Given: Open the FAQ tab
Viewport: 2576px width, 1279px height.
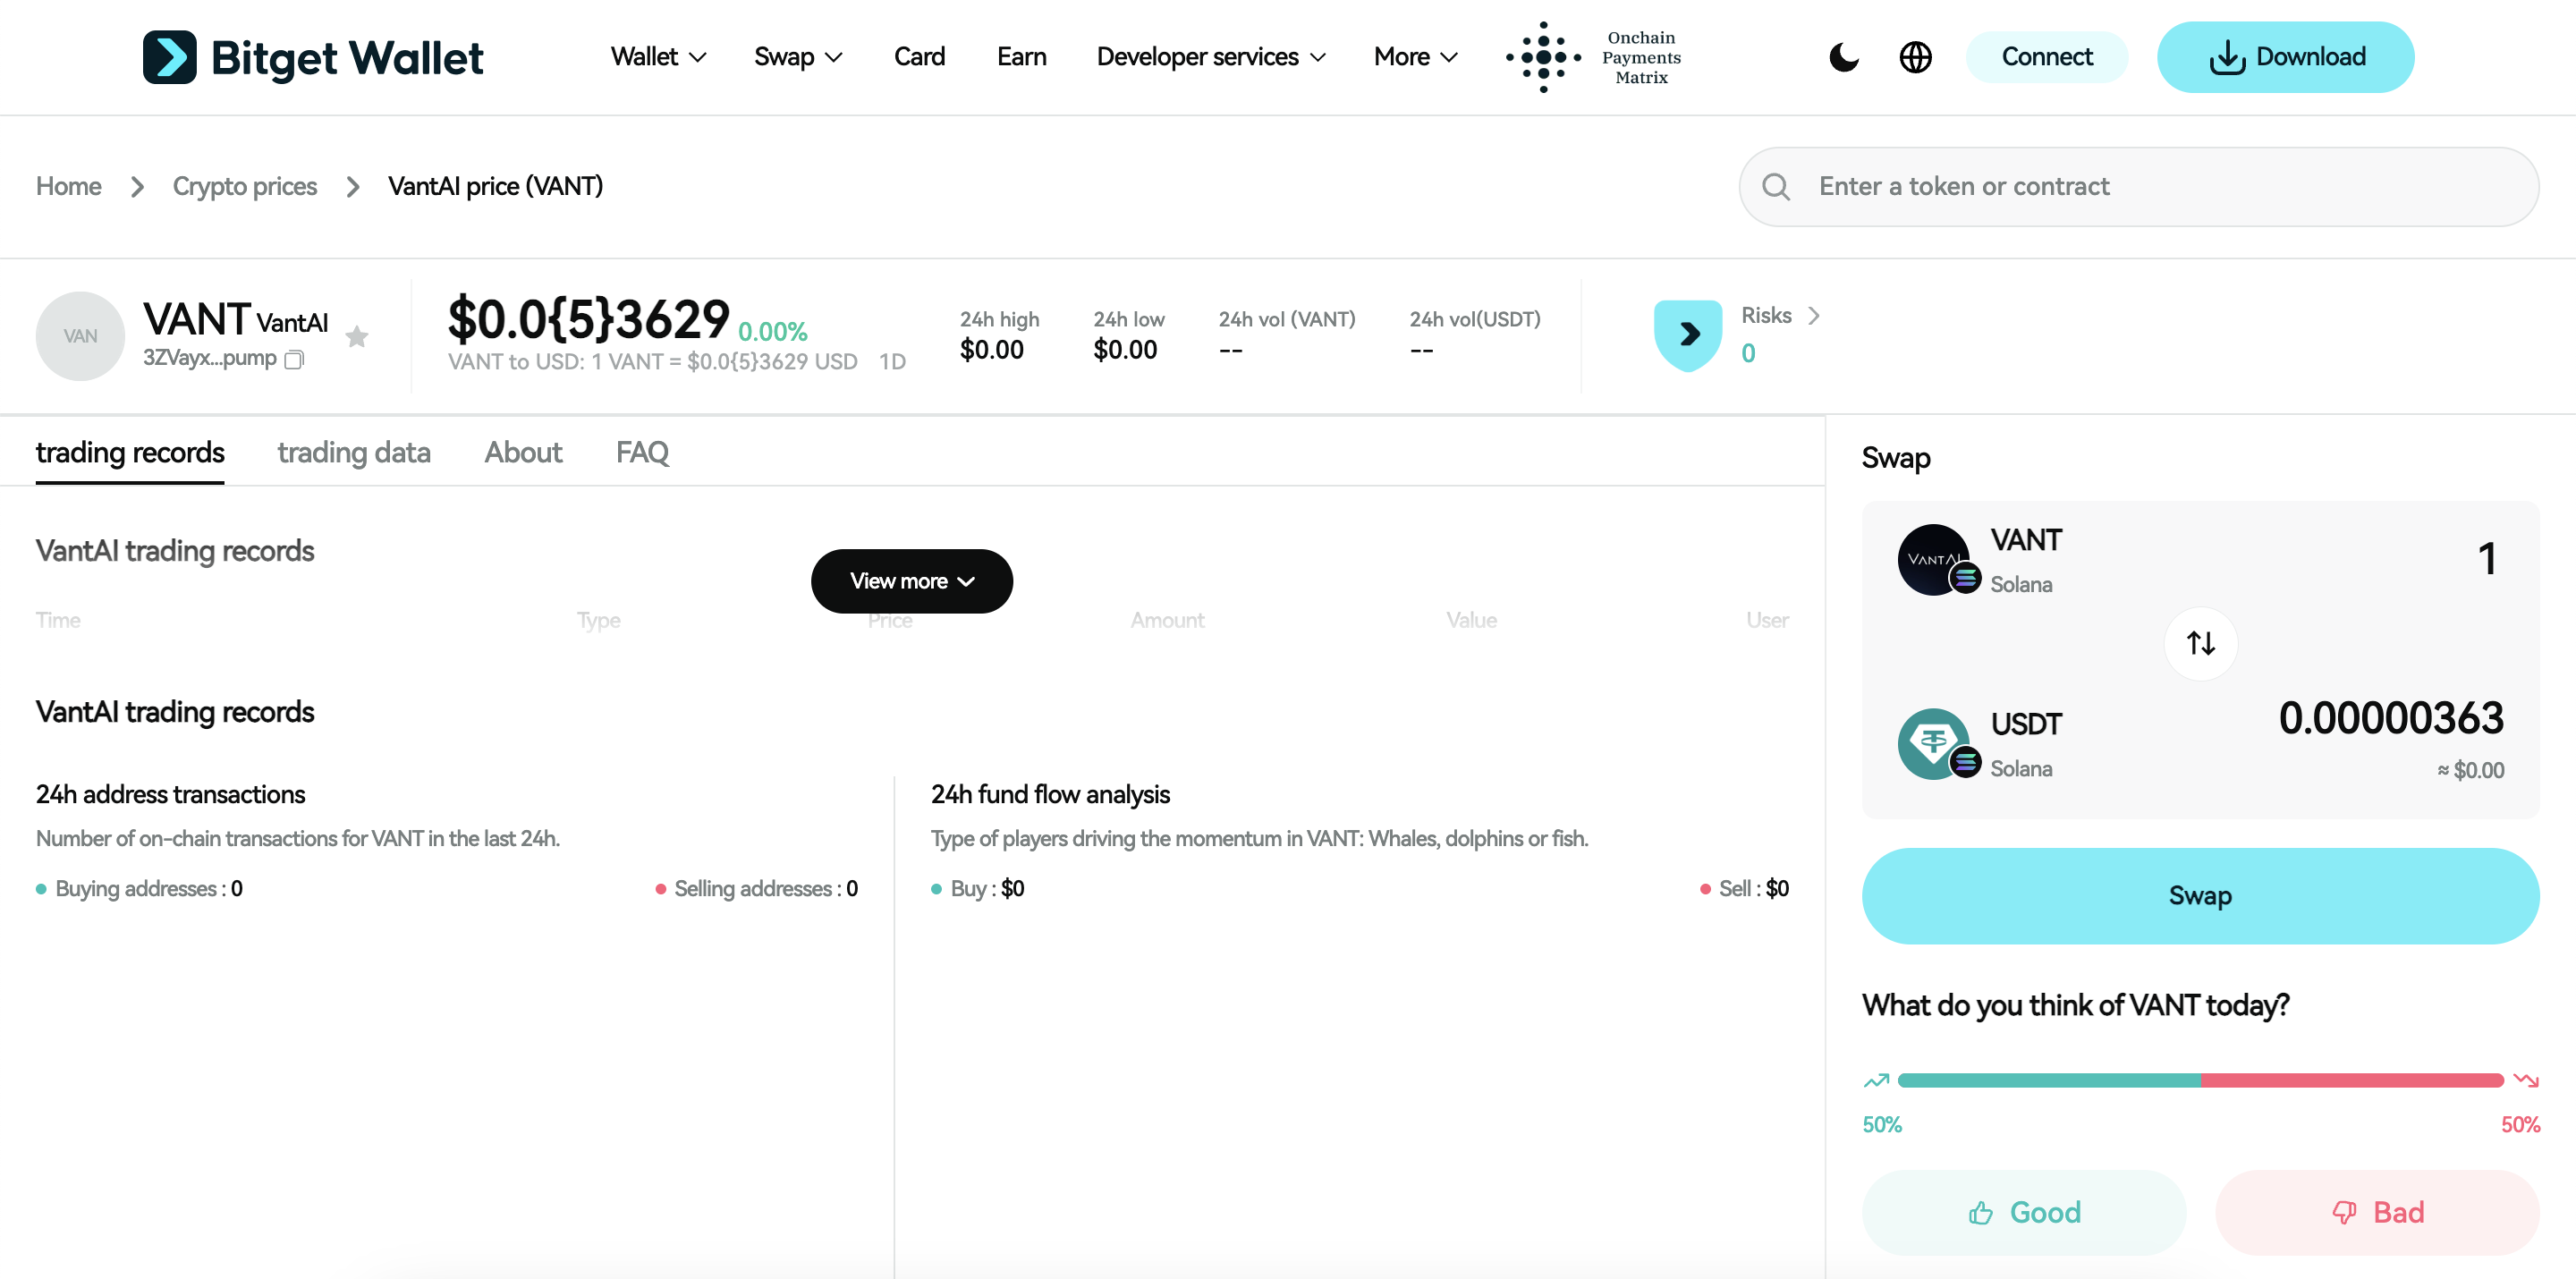Looking at the screenshot, I should [642, 452].
